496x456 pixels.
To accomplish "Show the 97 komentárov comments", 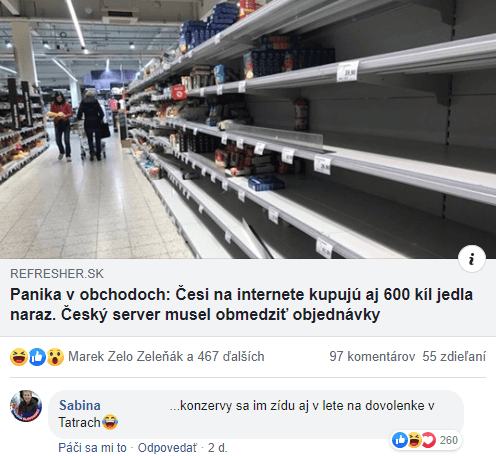I will coord(372,356).
